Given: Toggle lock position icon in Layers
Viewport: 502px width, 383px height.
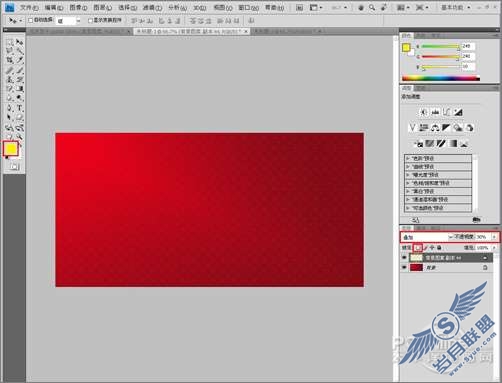Looking at the screenshot, I should [x=432, y=248].
